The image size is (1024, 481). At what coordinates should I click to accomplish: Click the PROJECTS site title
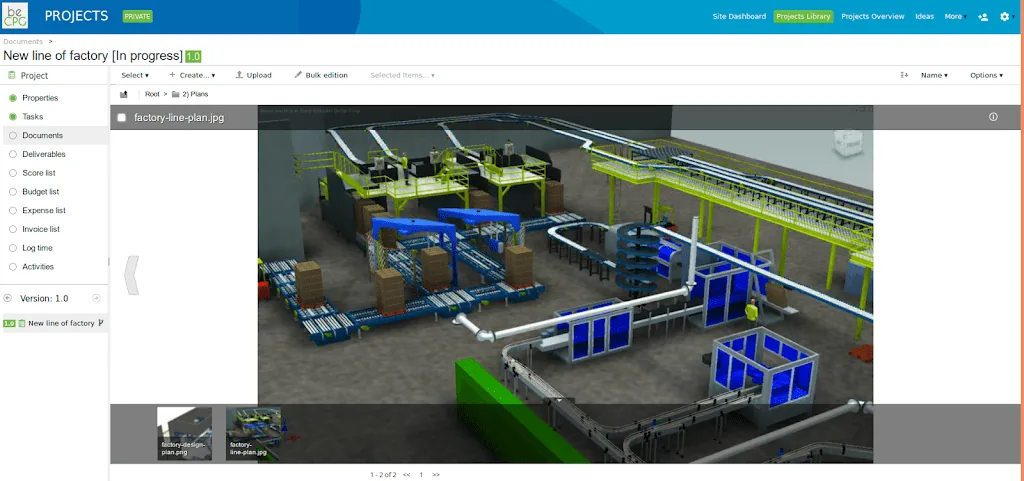76,16
